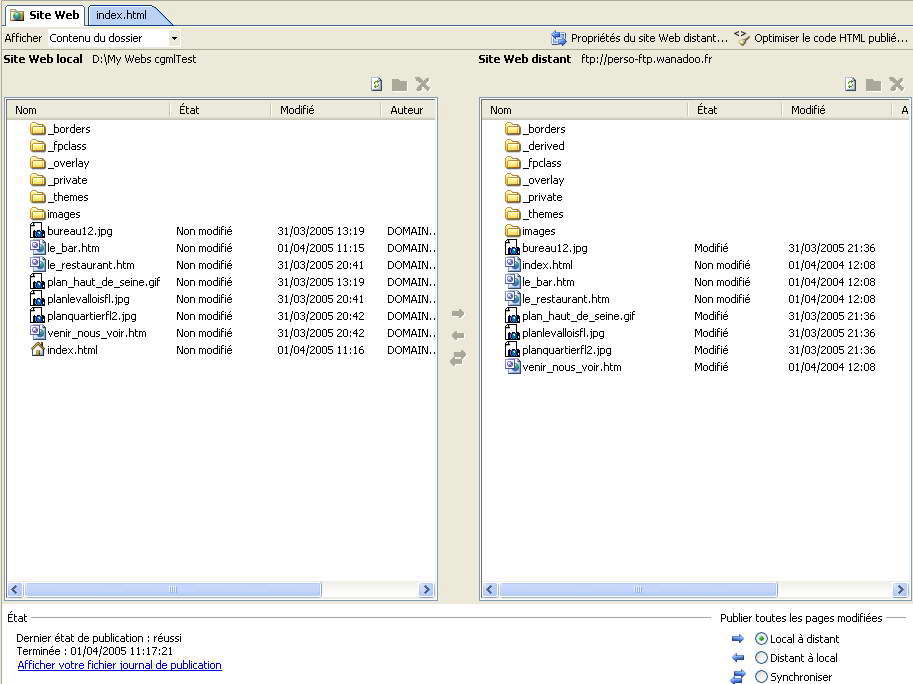913x684 pixels.
Task: Select the 'Synchroniser' radio option
Action: point(762,677)
